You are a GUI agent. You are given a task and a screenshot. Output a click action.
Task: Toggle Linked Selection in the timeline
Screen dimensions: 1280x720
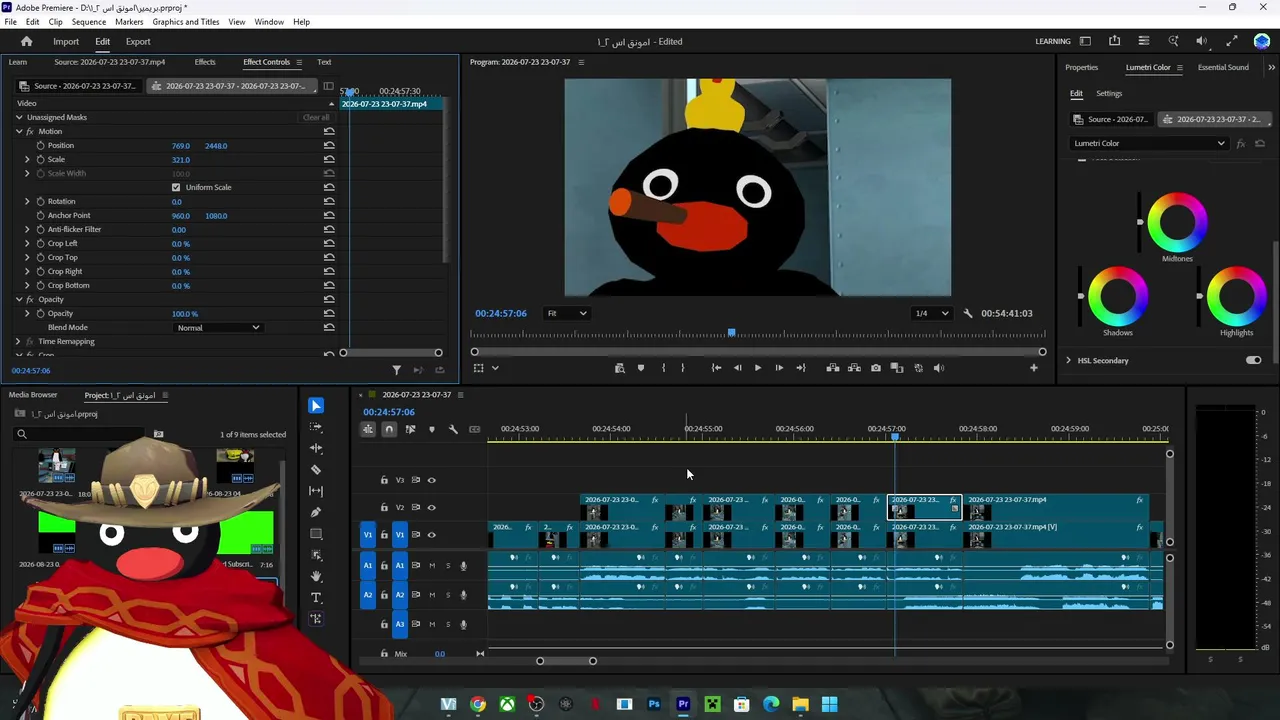click(x=410, y=429)
